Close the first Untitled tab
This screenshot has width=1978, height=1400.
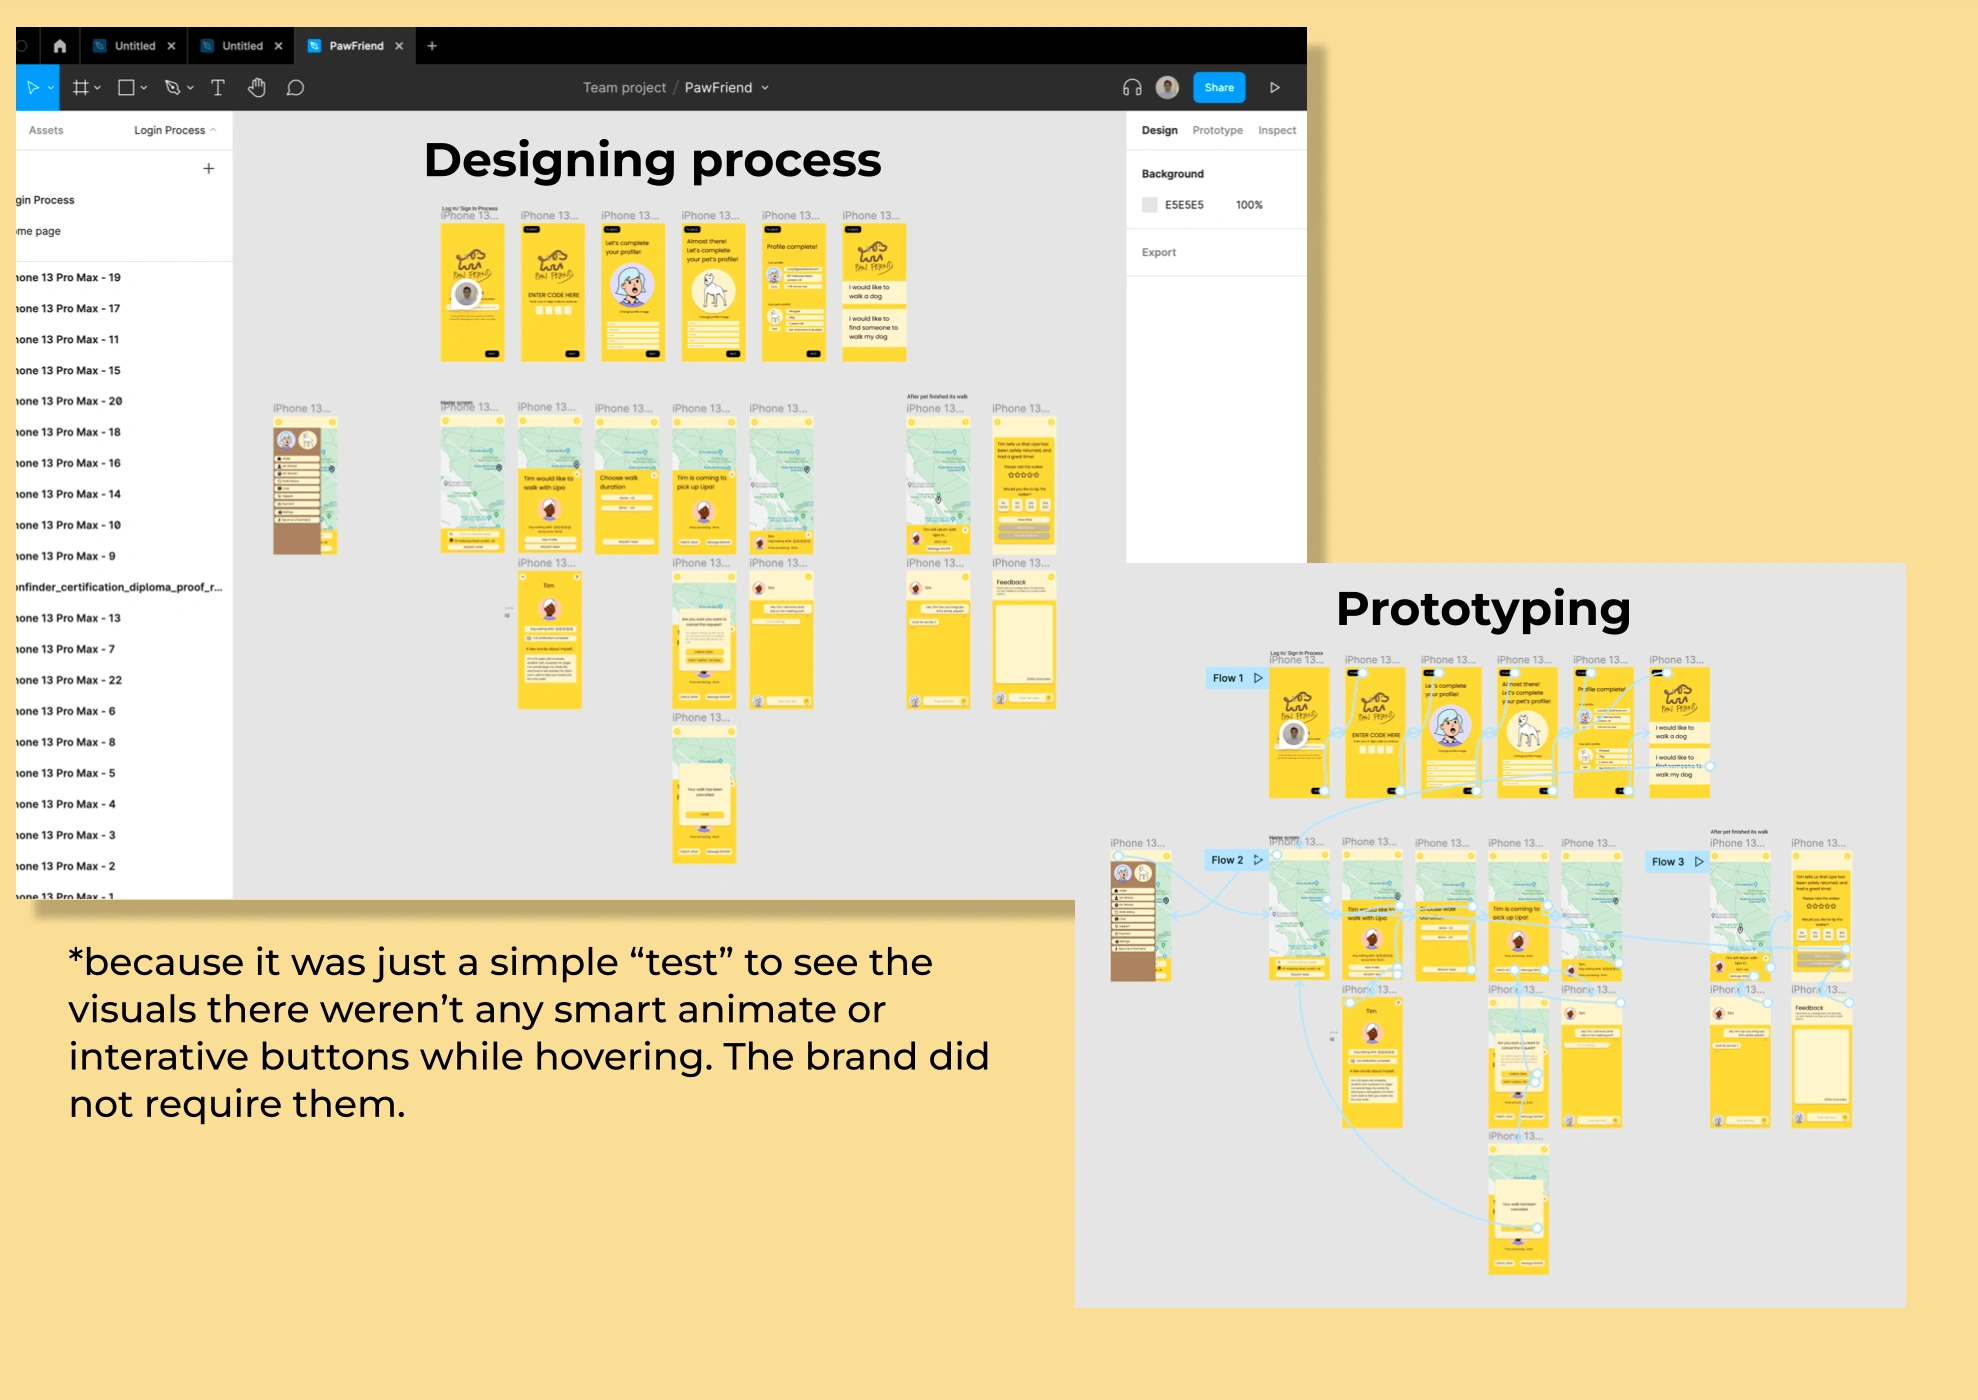pyautogui.click(x=171, y=46)
